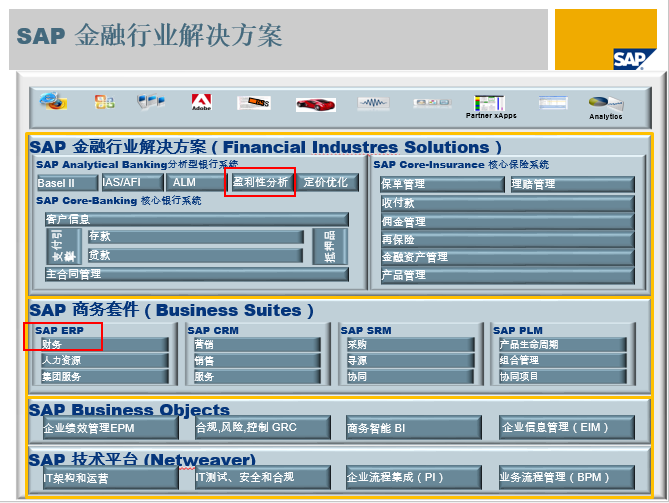Click the red sports car icon
669x503 pixels.
coord(316,105)
